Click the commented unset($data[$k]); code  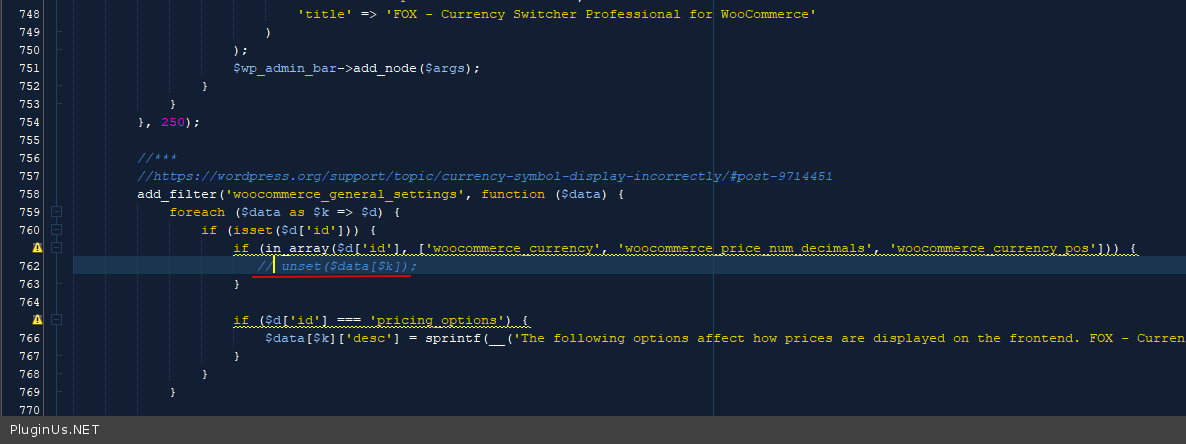click(349, 266)
